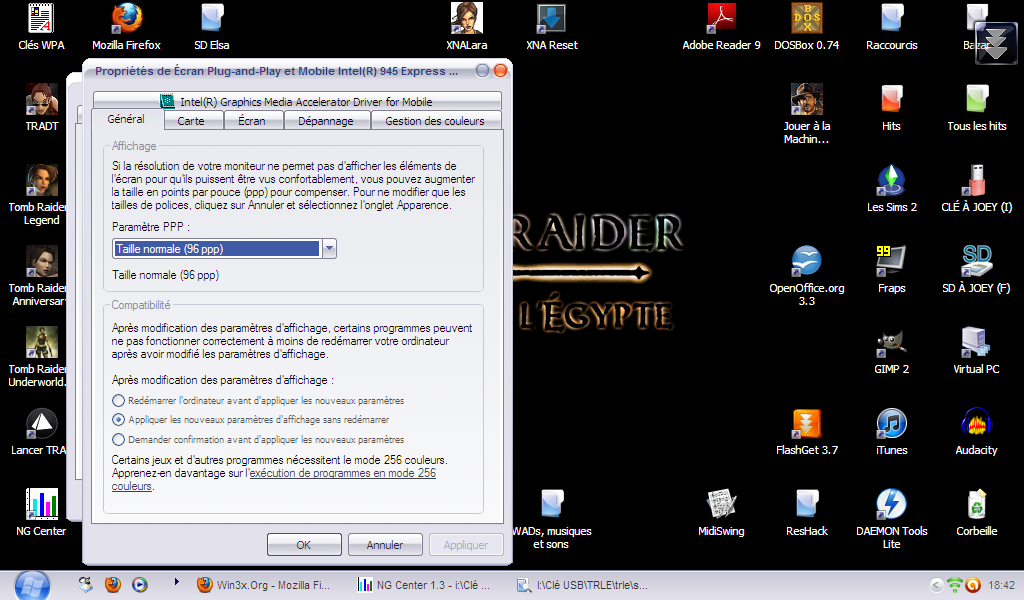Open the Audacity desktop icon
Viewport: 1024px width, 600px height.
point(976,424)
